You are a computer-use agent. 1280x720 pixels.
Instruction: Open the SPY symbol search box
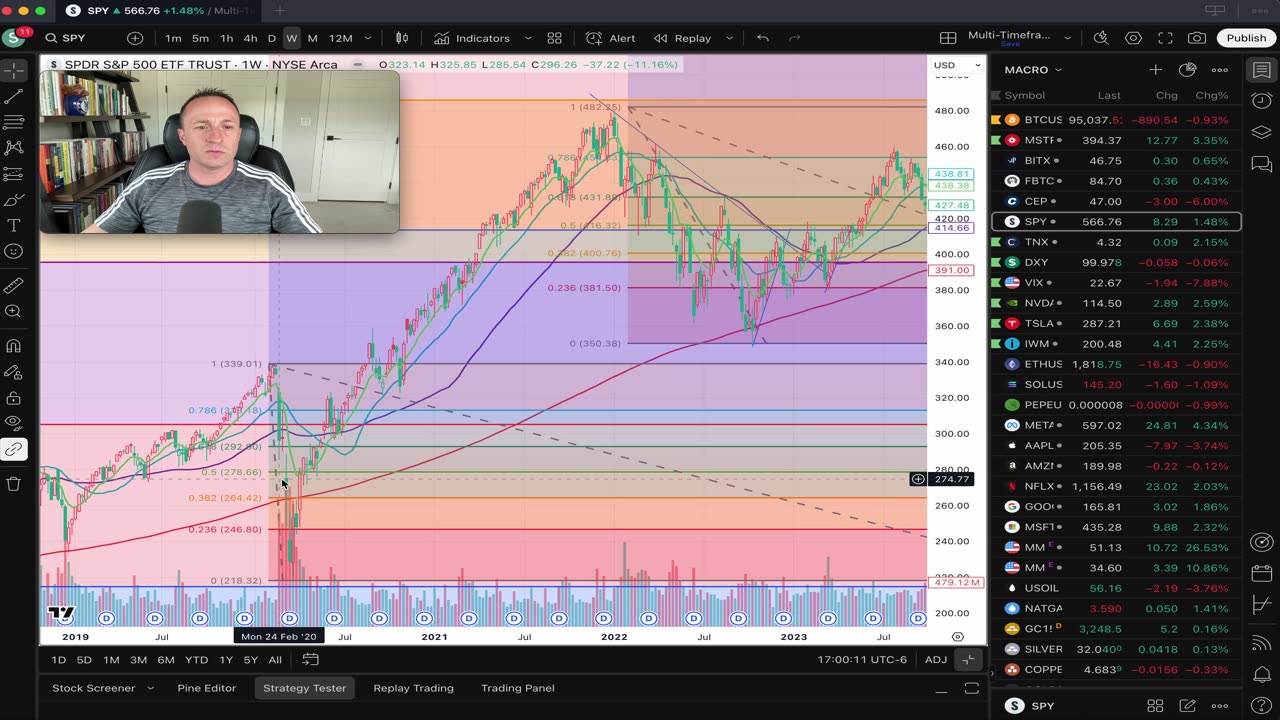coord(75,38)
